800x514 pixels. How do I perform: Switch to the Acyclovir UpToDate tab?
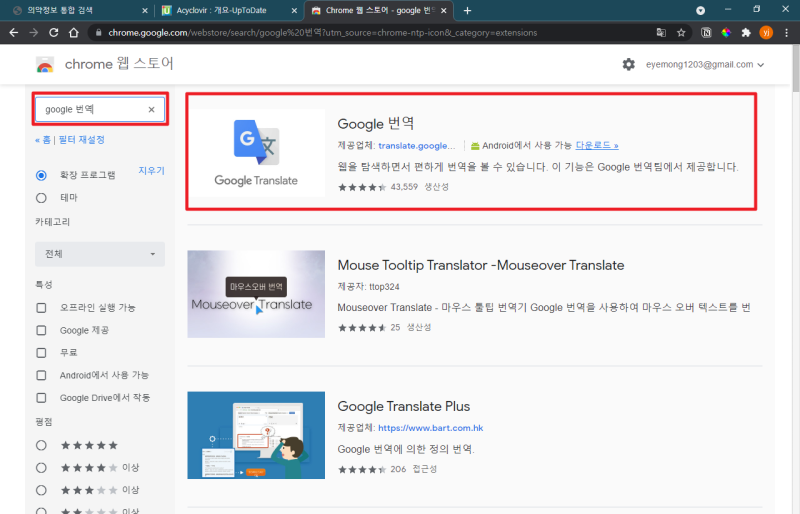(x=229, y=10)
